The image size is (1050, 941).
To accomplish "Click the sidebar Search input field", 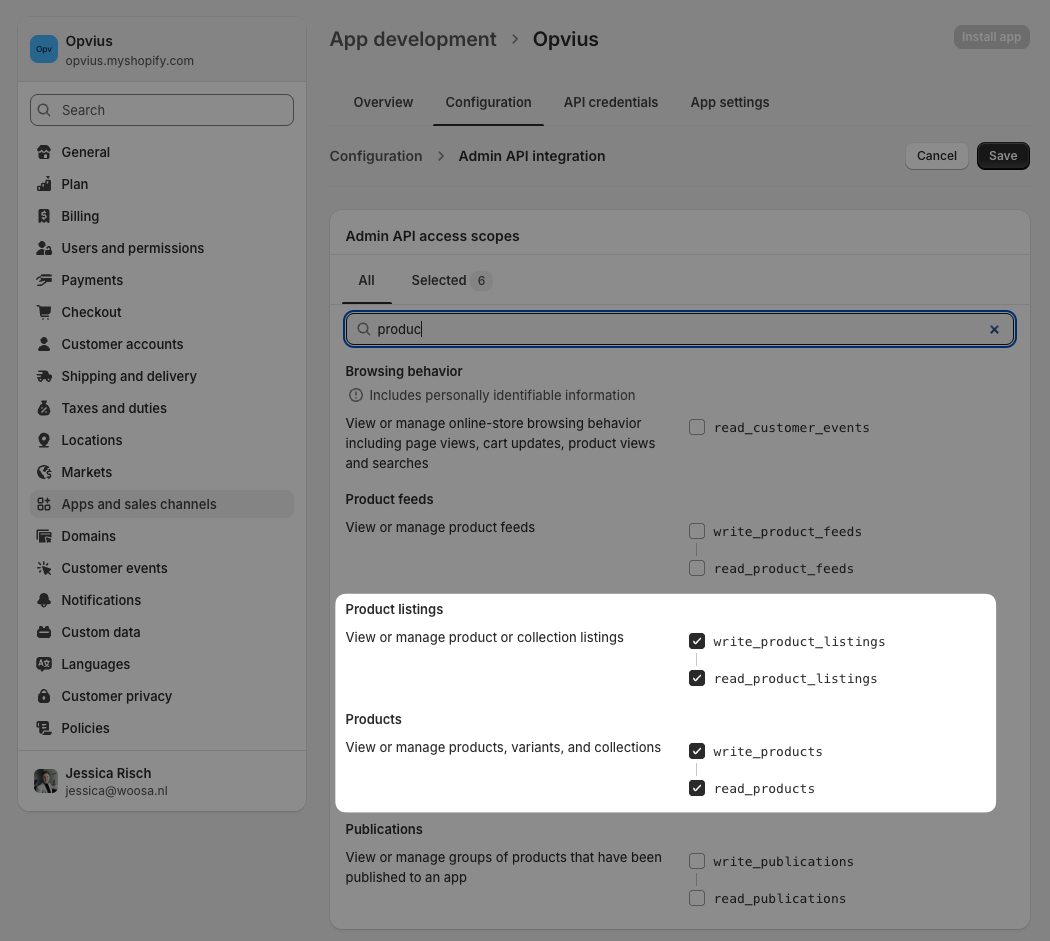I will tap(162, 110).
